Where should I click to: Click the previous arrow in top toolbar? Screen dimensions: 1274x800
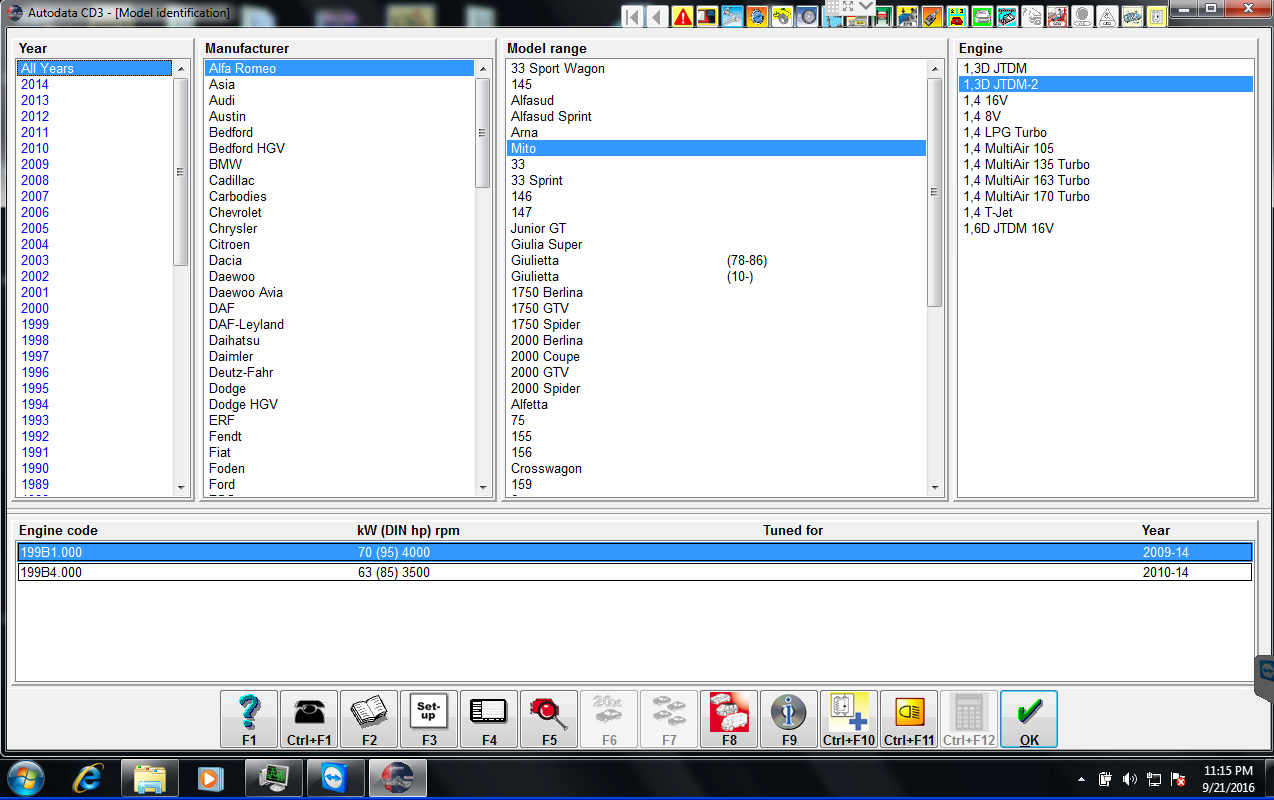pyautogui.click(x=657, y=16)
